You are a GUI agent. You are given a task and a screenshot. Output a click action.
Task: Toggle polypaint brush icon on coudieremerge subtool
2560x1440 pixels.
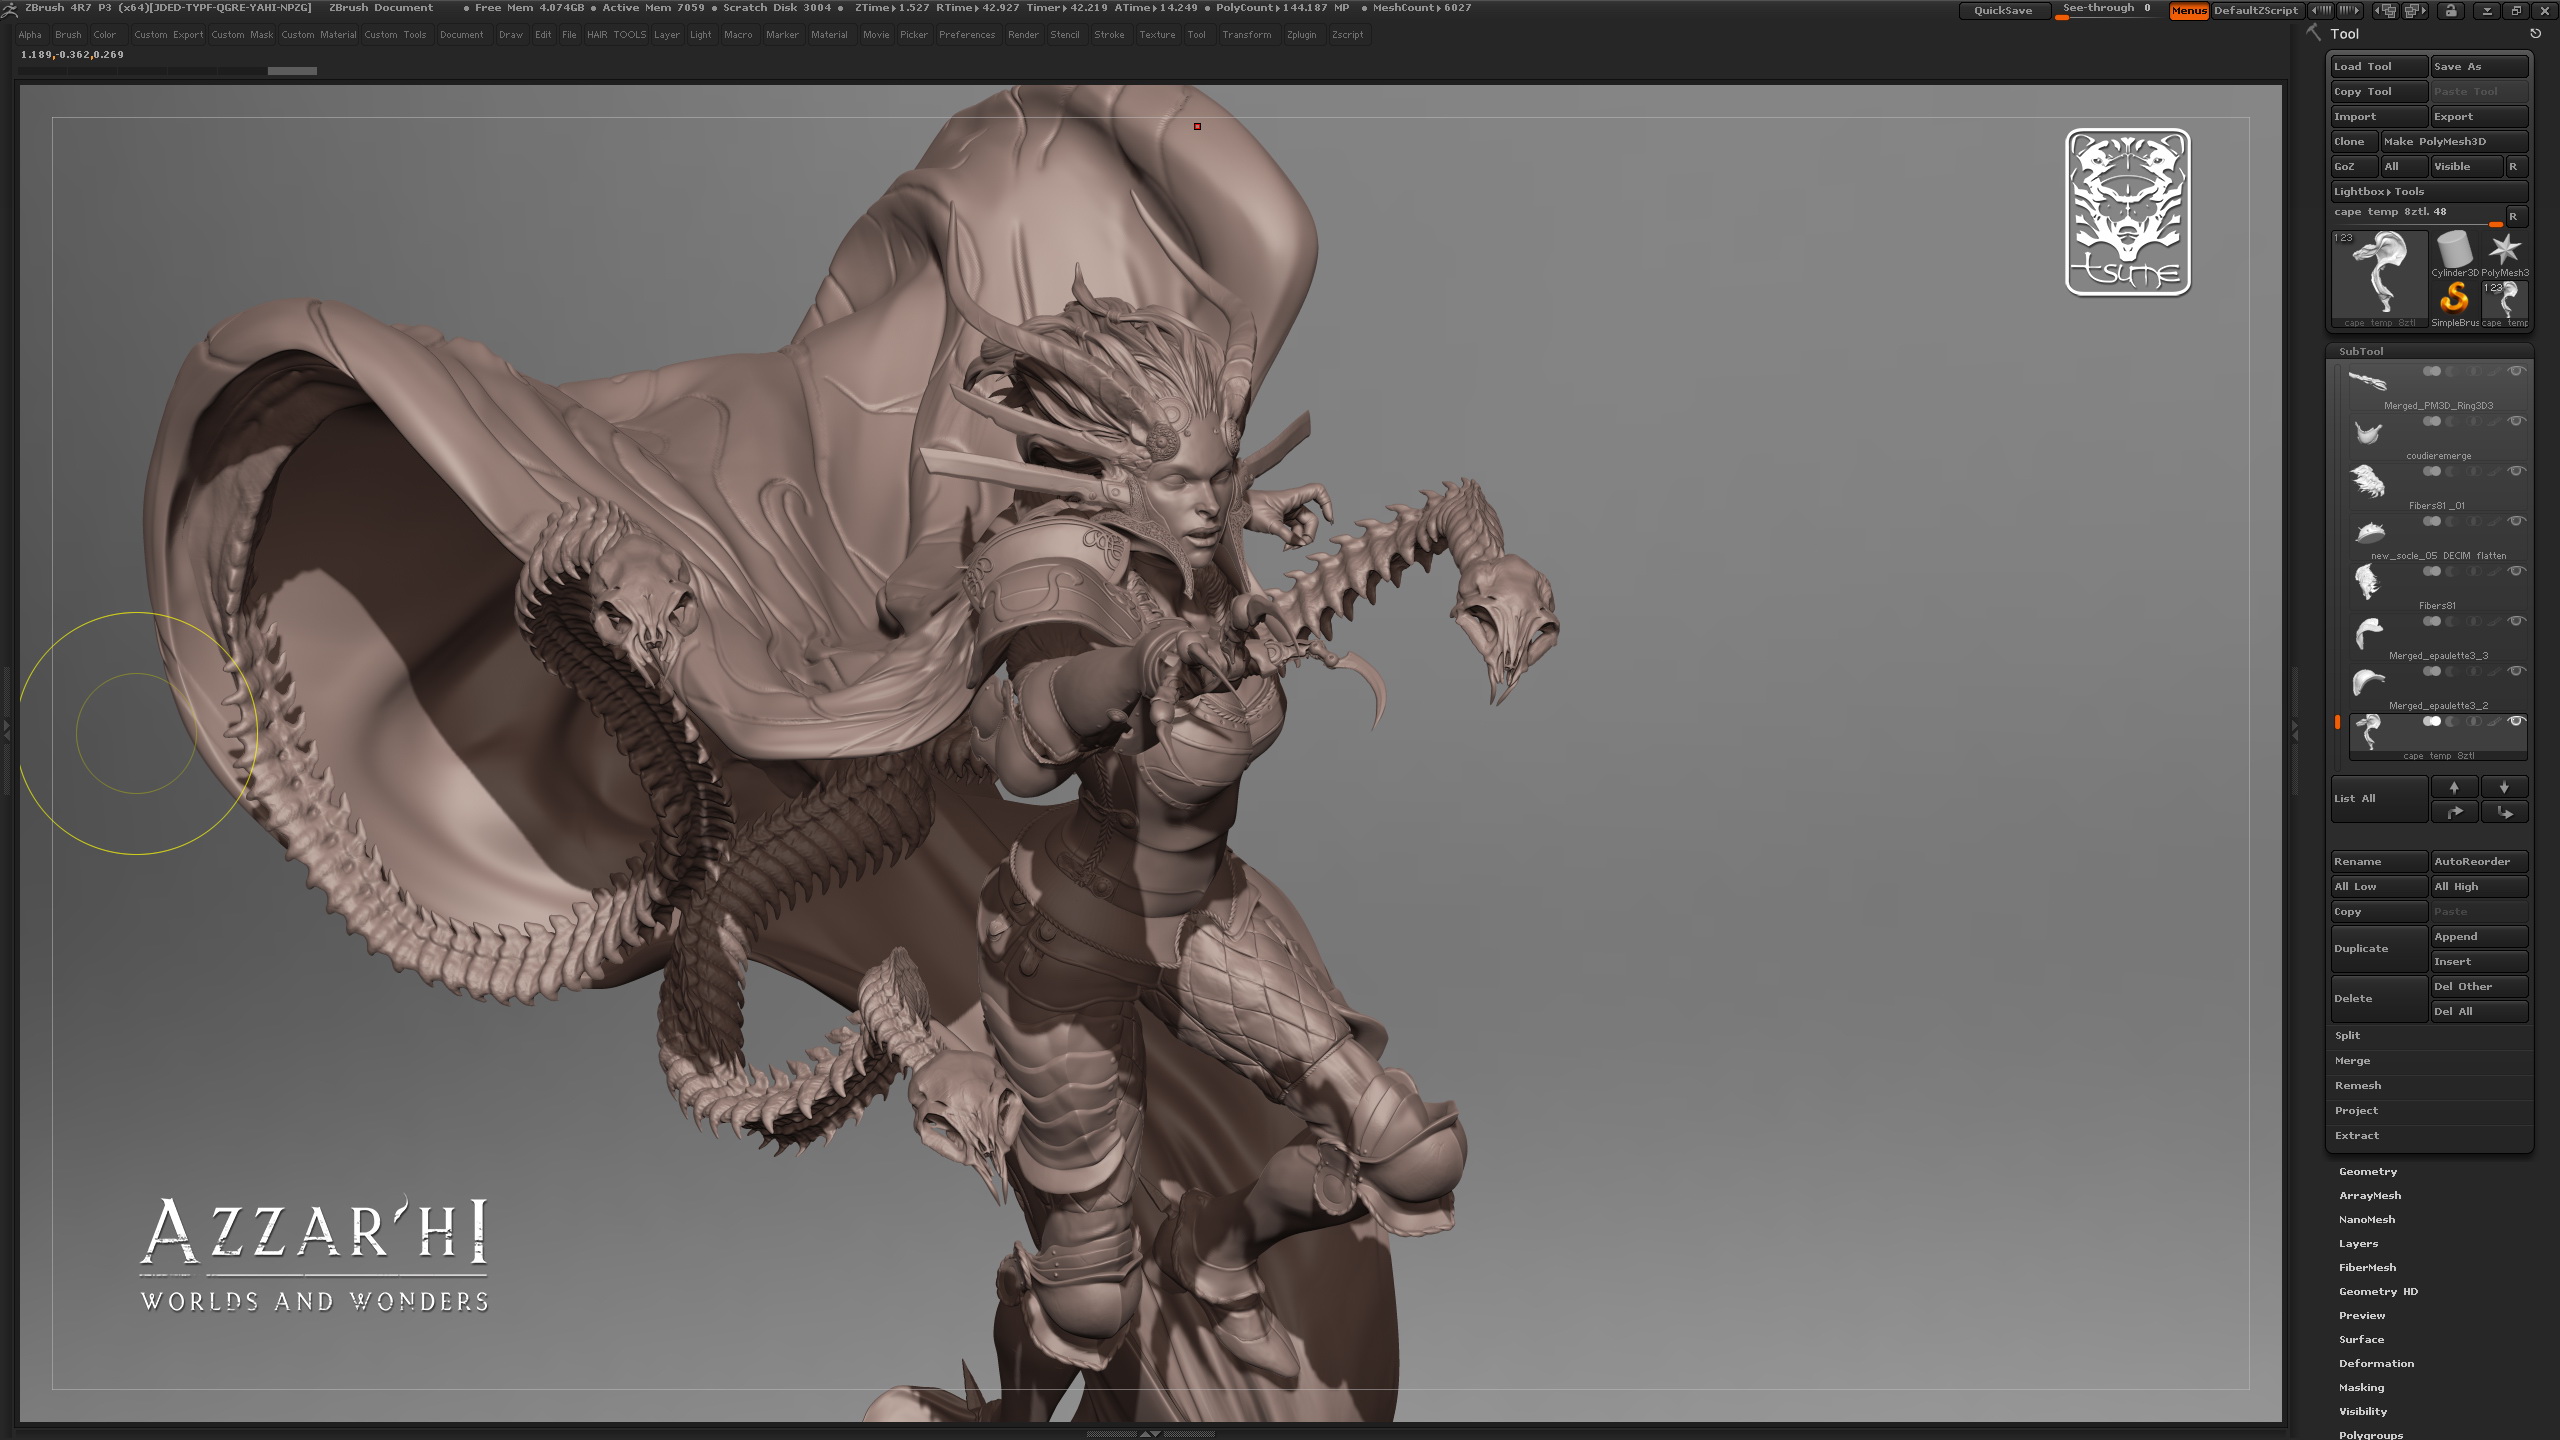(2495, 421)
